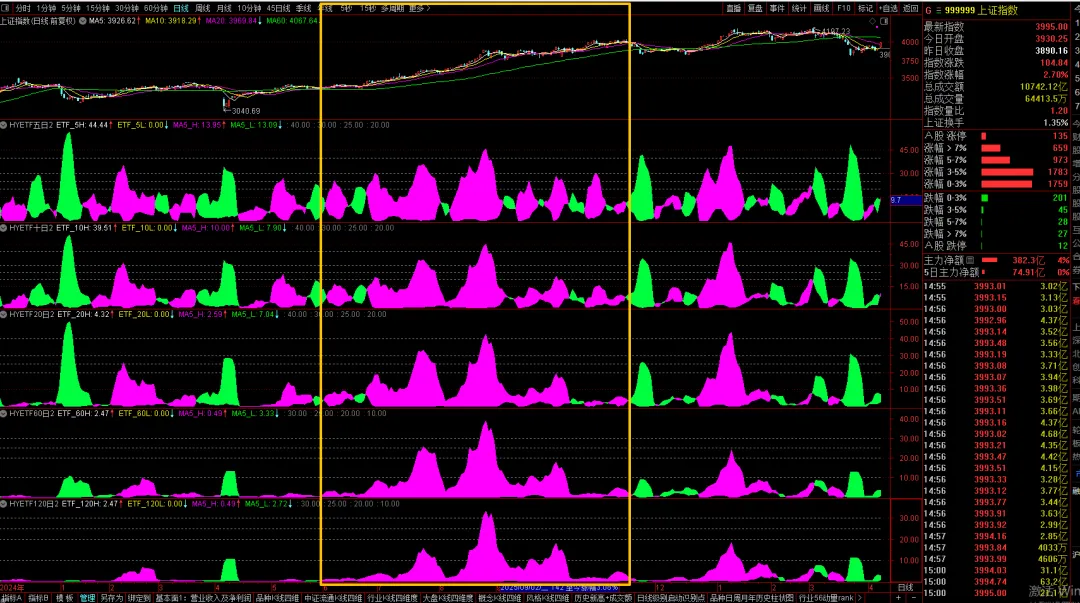Select the 指标B tab at bottom
This screenshot has height=603, width=1080.
[x=38, y=597]
